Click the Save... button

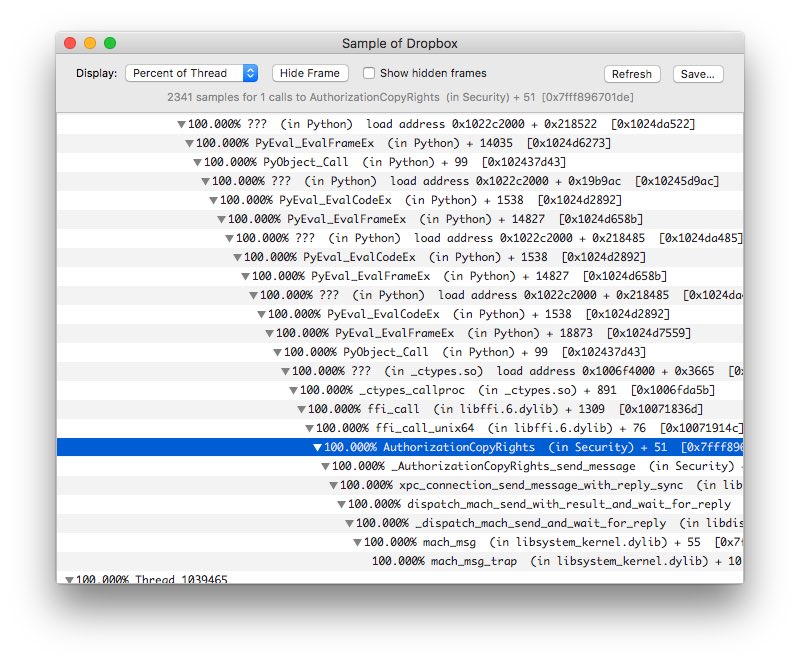[x=697, y=74]
